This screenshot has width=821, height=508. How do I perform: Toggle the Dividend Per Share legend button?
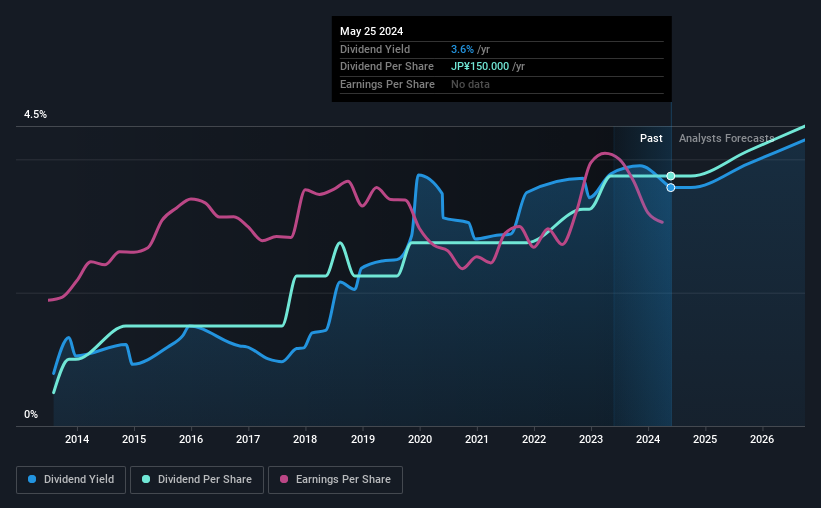197,480
